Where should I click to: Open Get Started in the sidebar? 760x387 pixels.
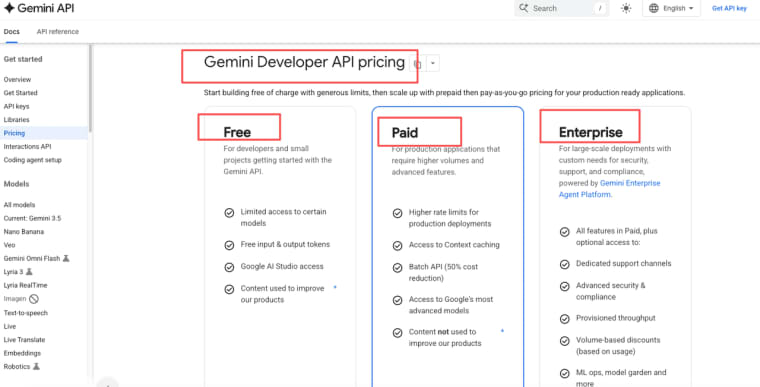click(20, 93)
